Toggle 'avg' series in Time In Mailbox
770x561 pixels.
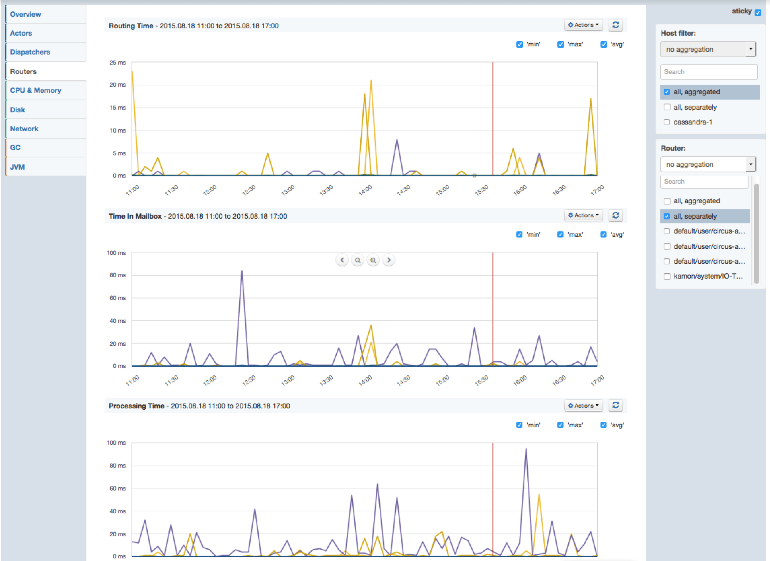click(x=604, y=234)
